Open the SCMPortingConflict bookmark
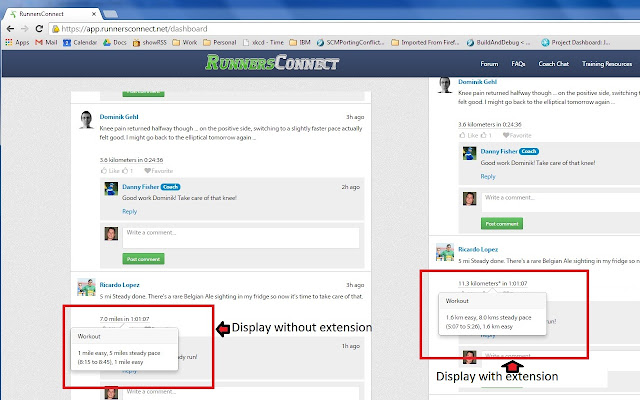This screenshot has height=400, width=640. pyautogui.click(x=351, y=42)
